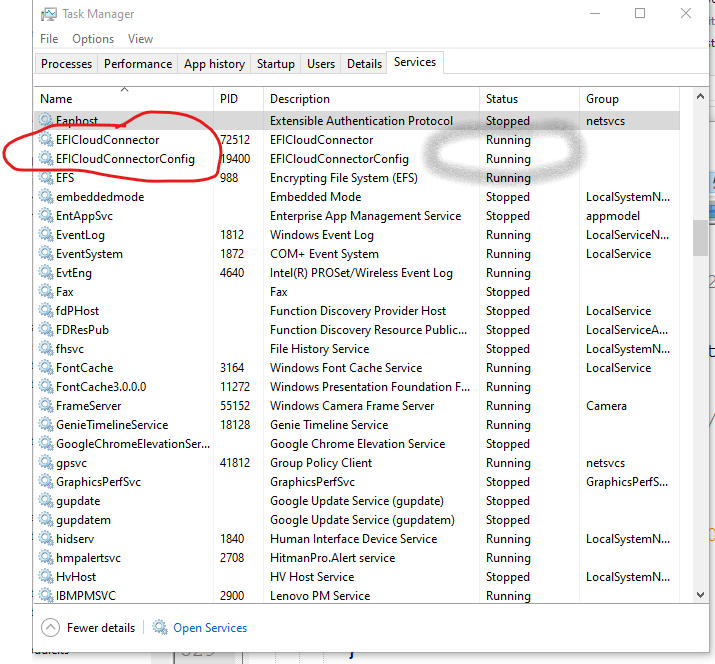Select the Eaphost service row
The height and width of the screenshot is (664, 715).
pyautogui.click(x=357, y=120)
